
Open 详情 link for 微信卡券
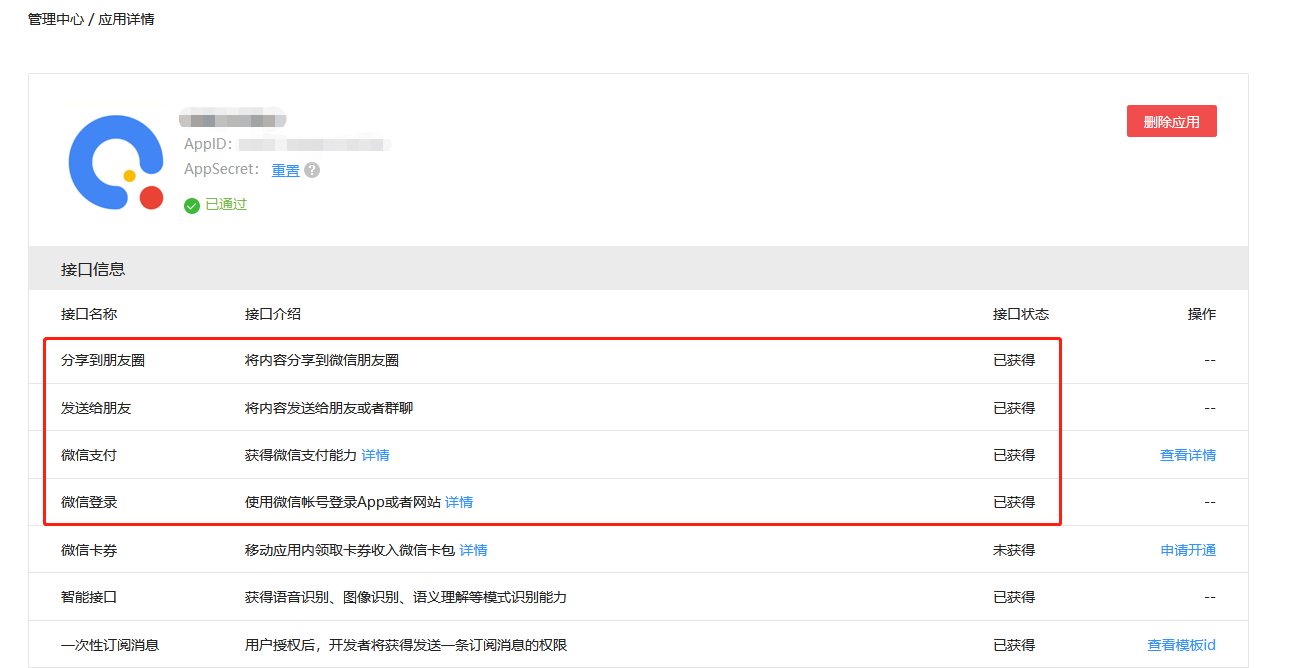click(x=473, y=550)
